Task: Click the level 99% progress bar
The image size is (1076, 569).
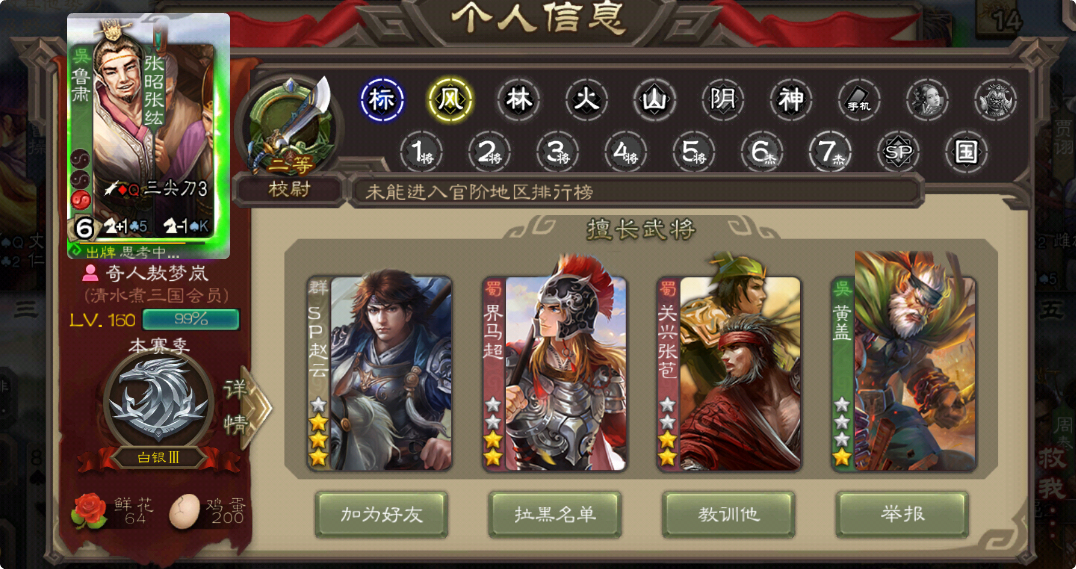Action: tap(191, 319)
